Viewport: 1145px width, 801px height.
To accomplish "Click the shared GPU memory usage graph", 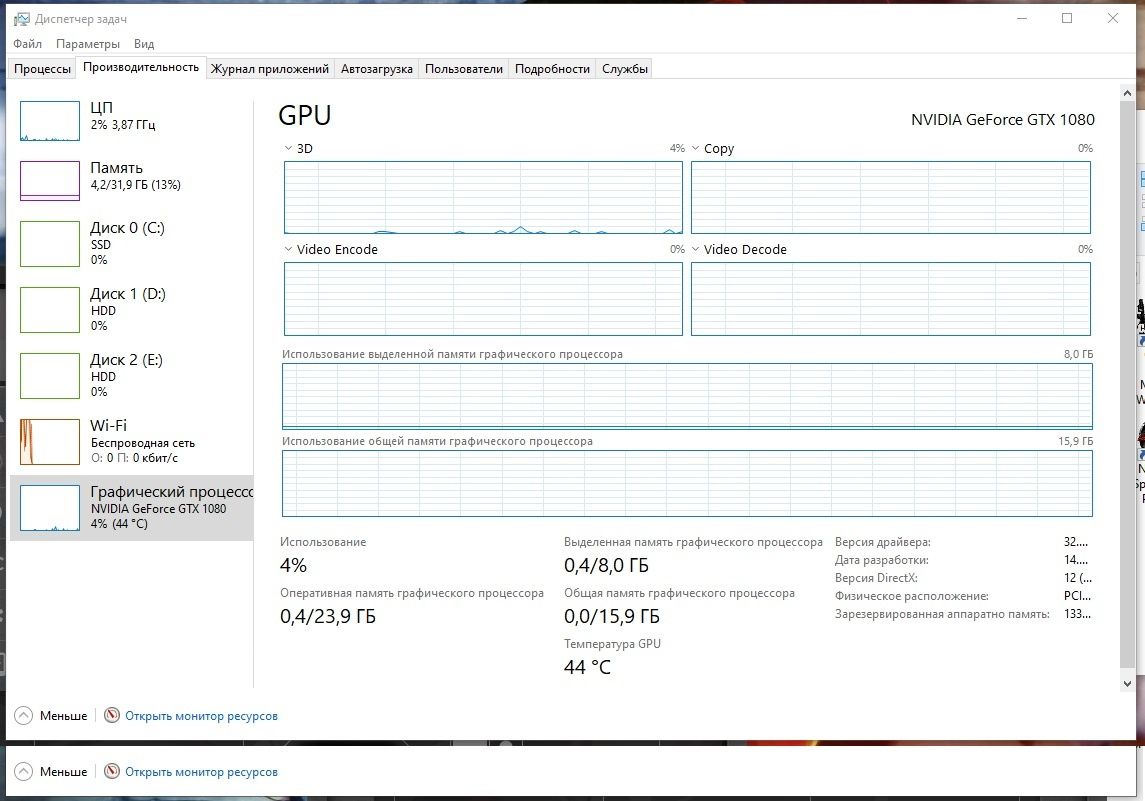I will (687, 483).
